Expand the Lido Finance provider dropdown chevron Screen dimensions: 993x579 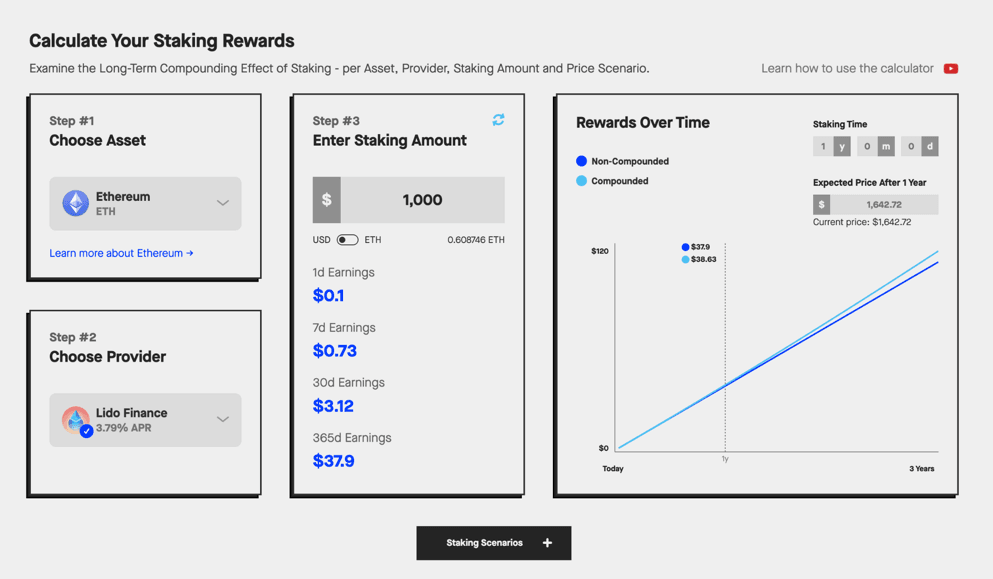[222, 419]
